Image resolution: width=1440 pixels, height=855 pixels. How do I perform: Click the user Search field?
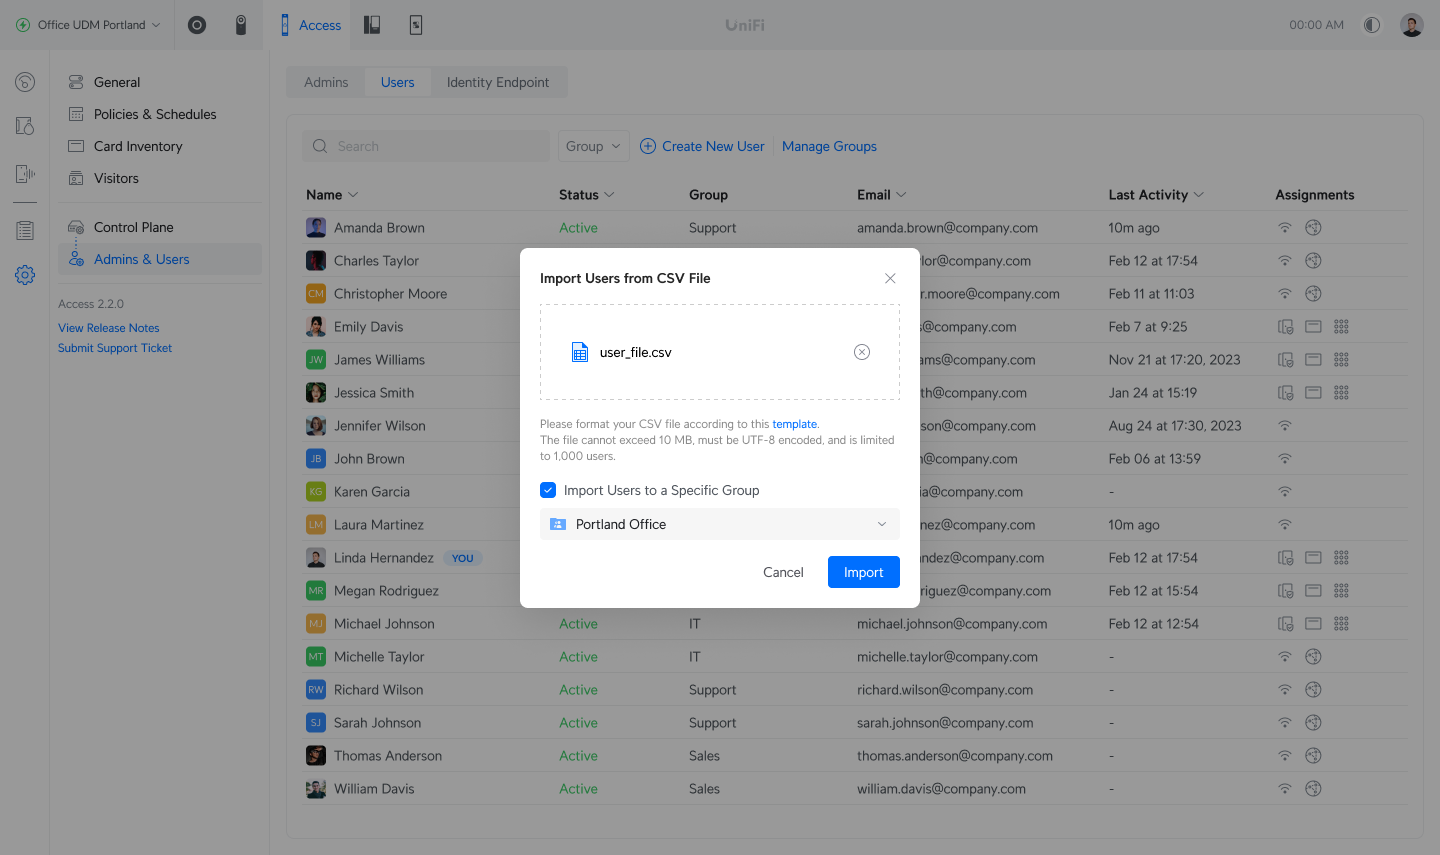tap(426, 146)
